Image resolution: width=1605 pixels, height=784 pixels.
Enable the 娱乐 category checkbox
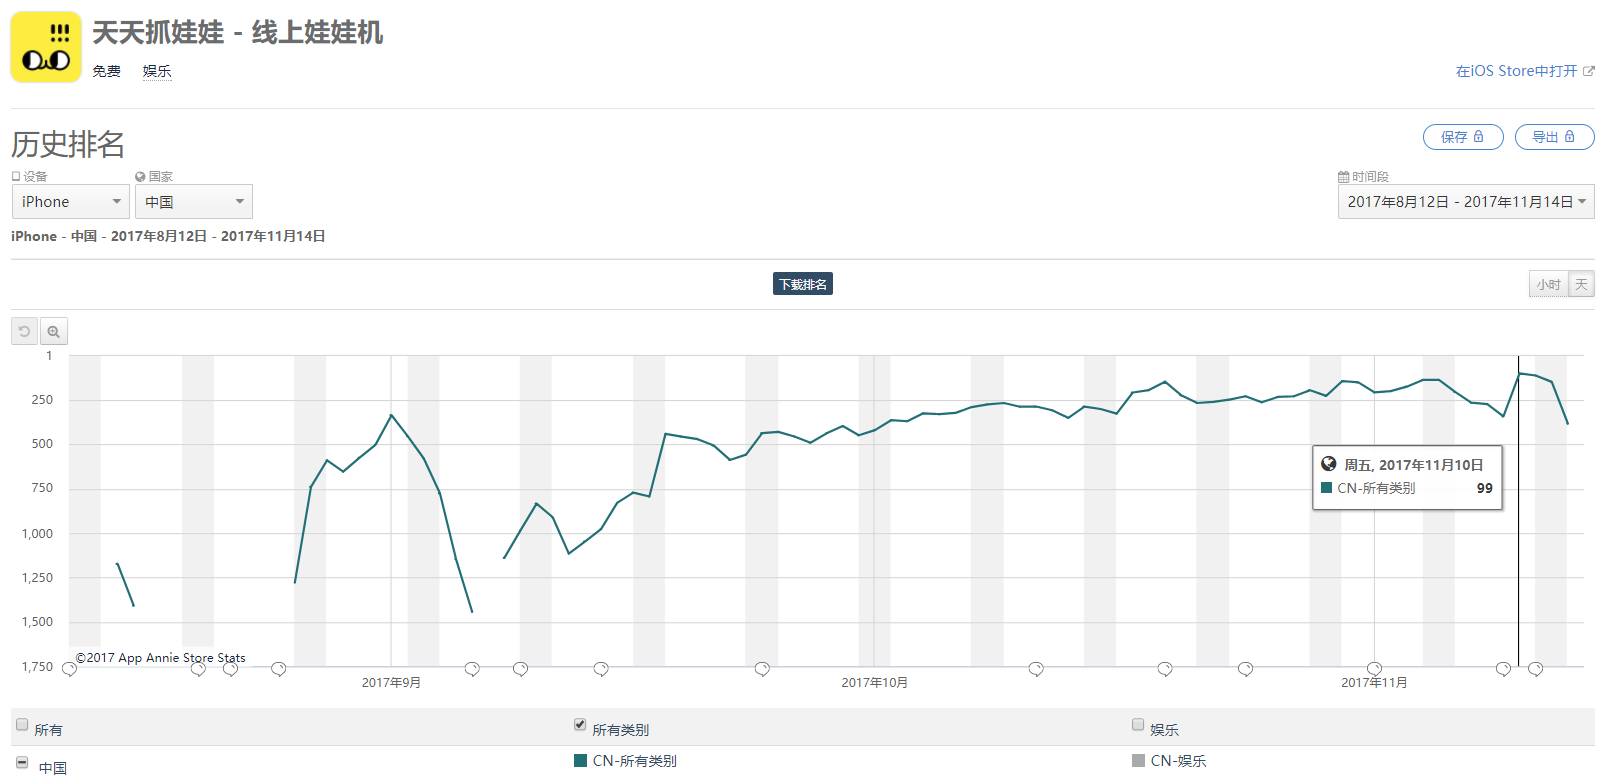point(1137,725)
